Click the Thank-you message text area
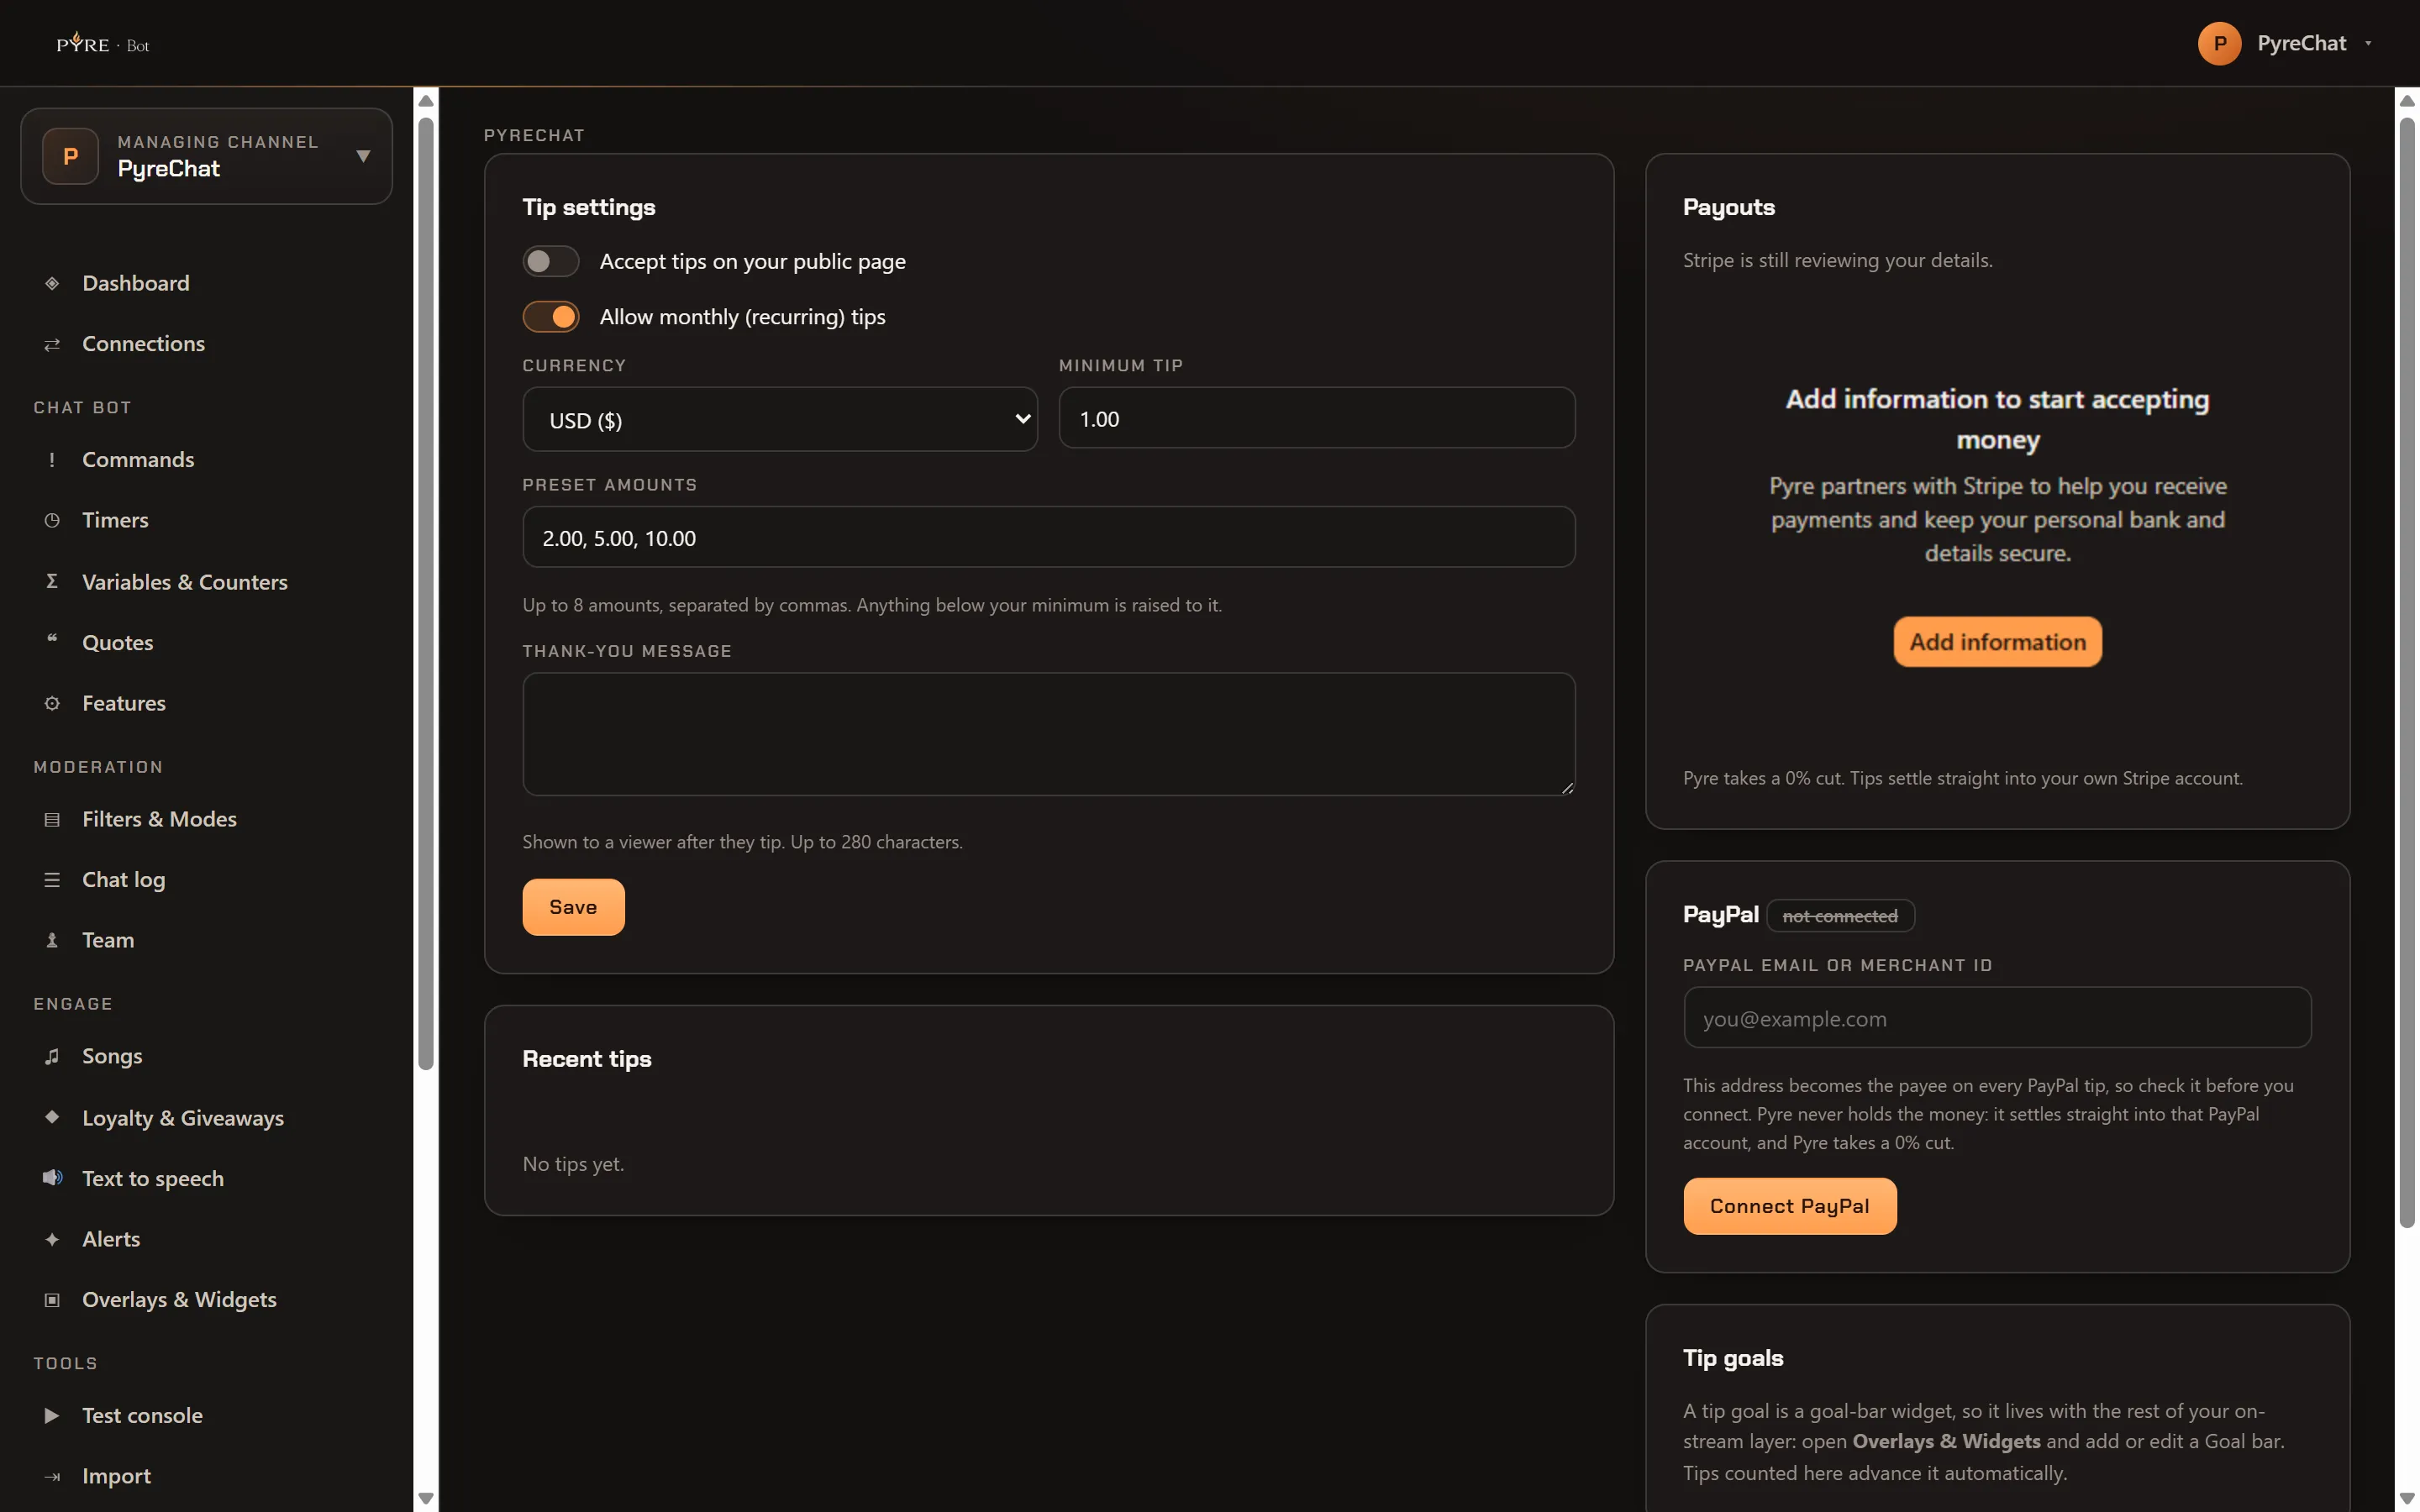 pos(1048,734)
